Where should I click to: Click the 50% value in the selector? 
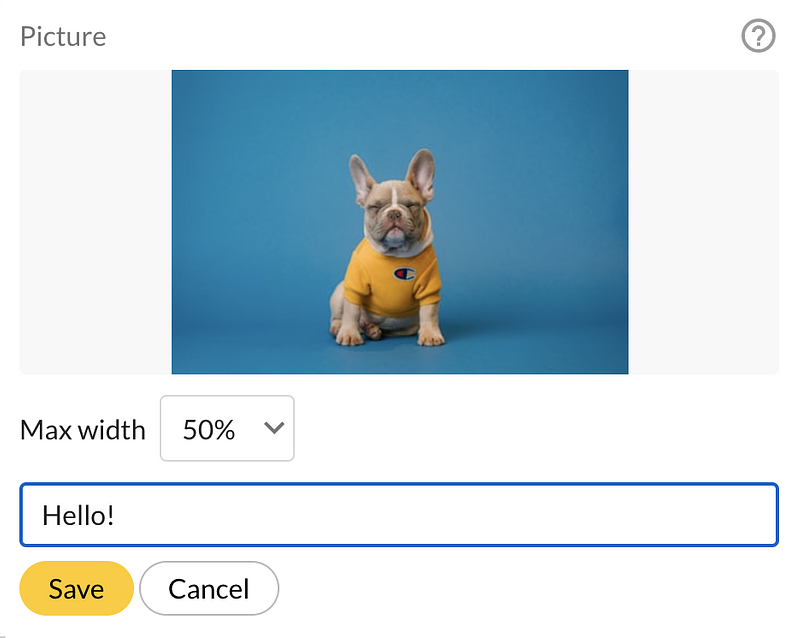[x=209, y=430]
